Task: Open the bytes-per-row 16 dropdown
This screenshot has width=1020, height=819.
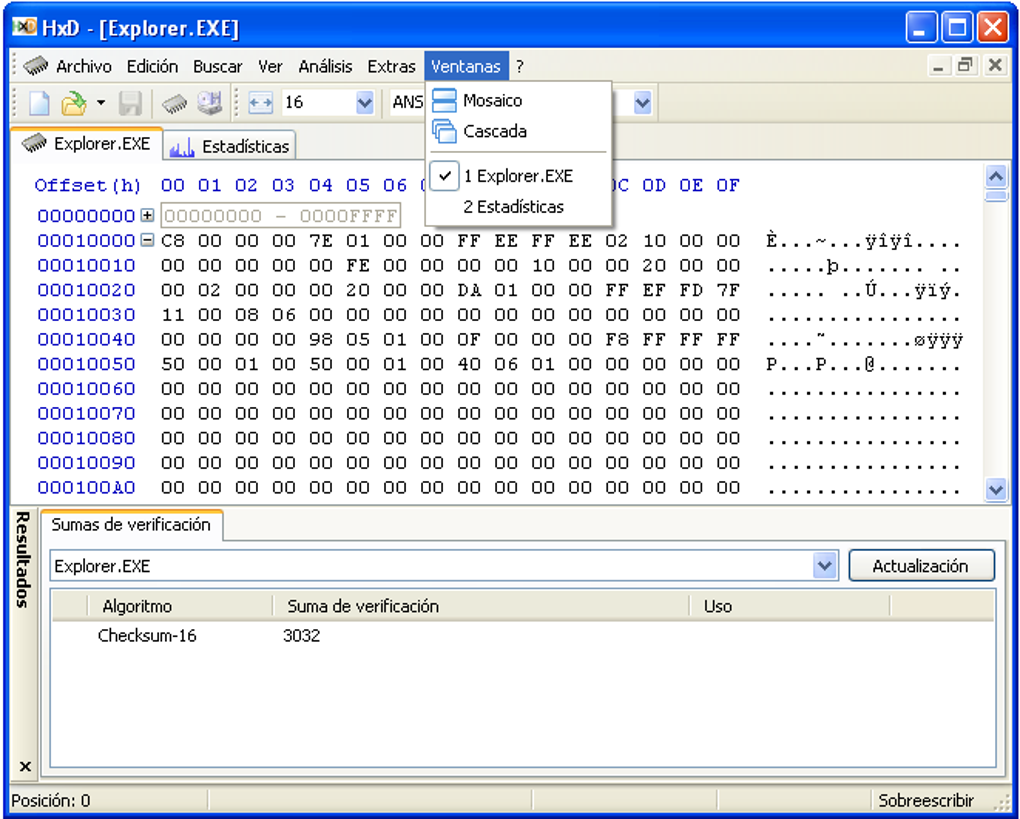Action: click(364, 102)
